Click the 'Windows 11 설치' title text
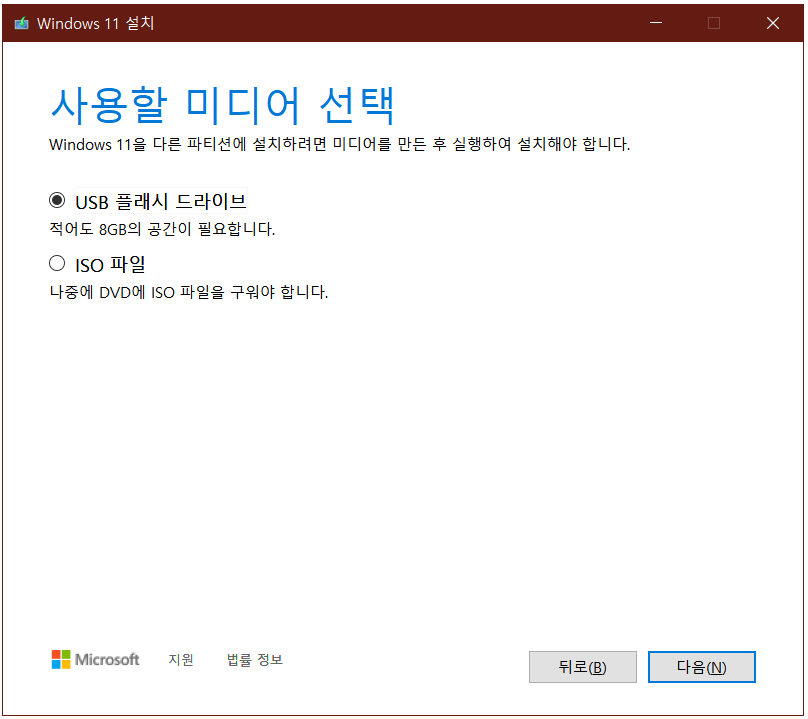Screen dimensions: 808x719 [x=95, y=23]
